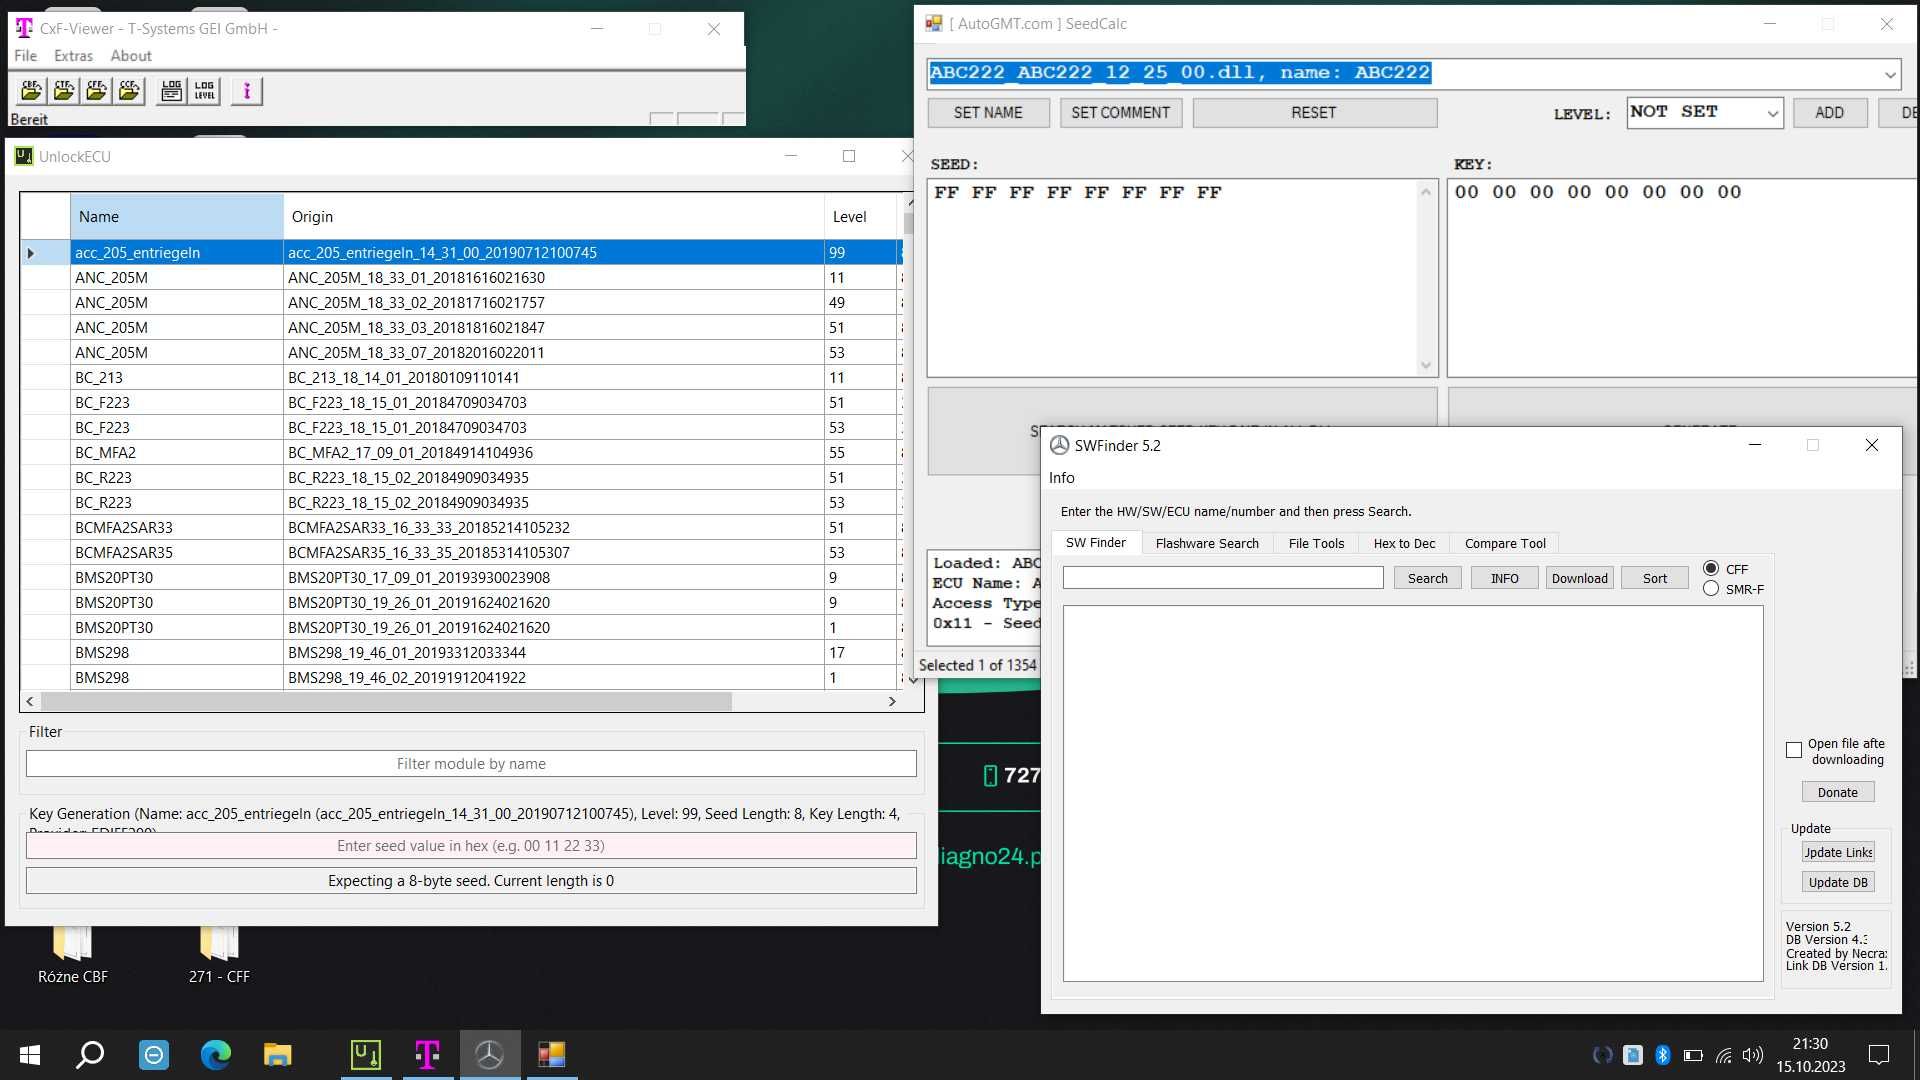This screenshot has width=1920, height=1080.
Task: Click the seed value input field in UnlockECU
Action: (471, 845)
